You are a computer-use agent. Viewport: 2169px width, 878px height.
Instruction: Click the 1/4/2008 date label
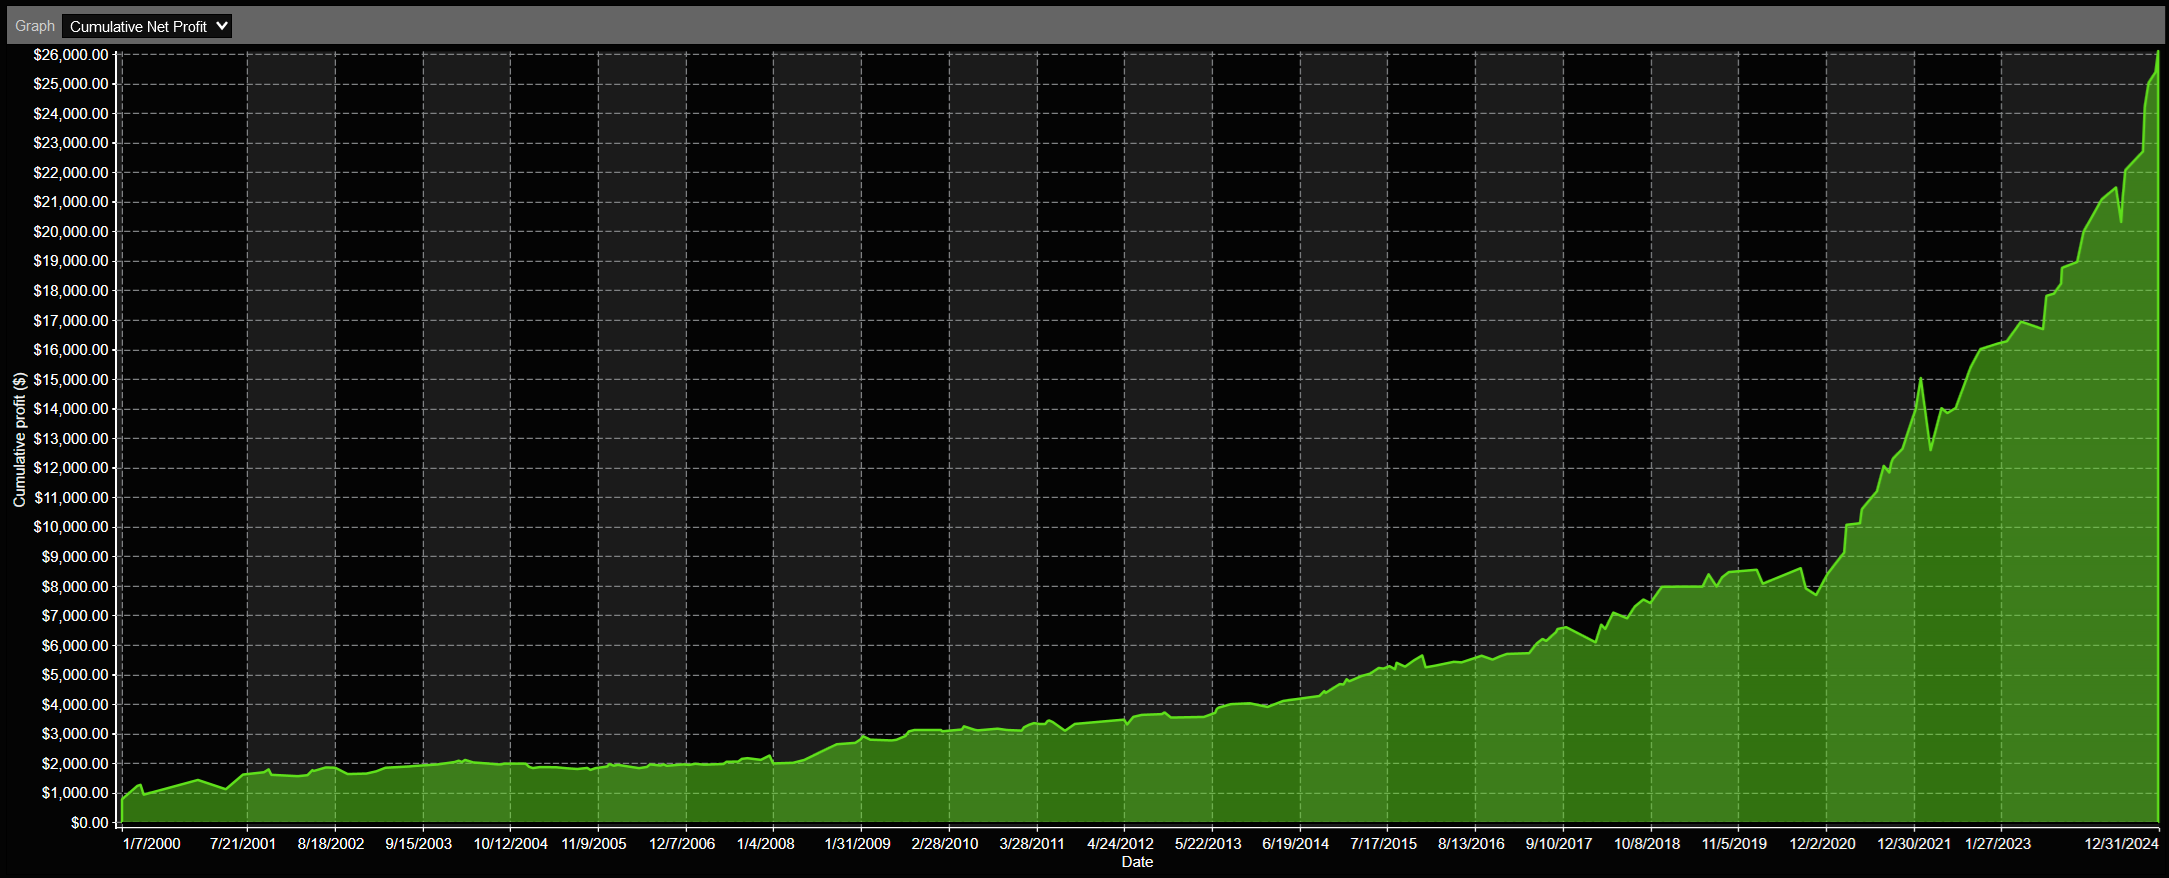(766, 844)
